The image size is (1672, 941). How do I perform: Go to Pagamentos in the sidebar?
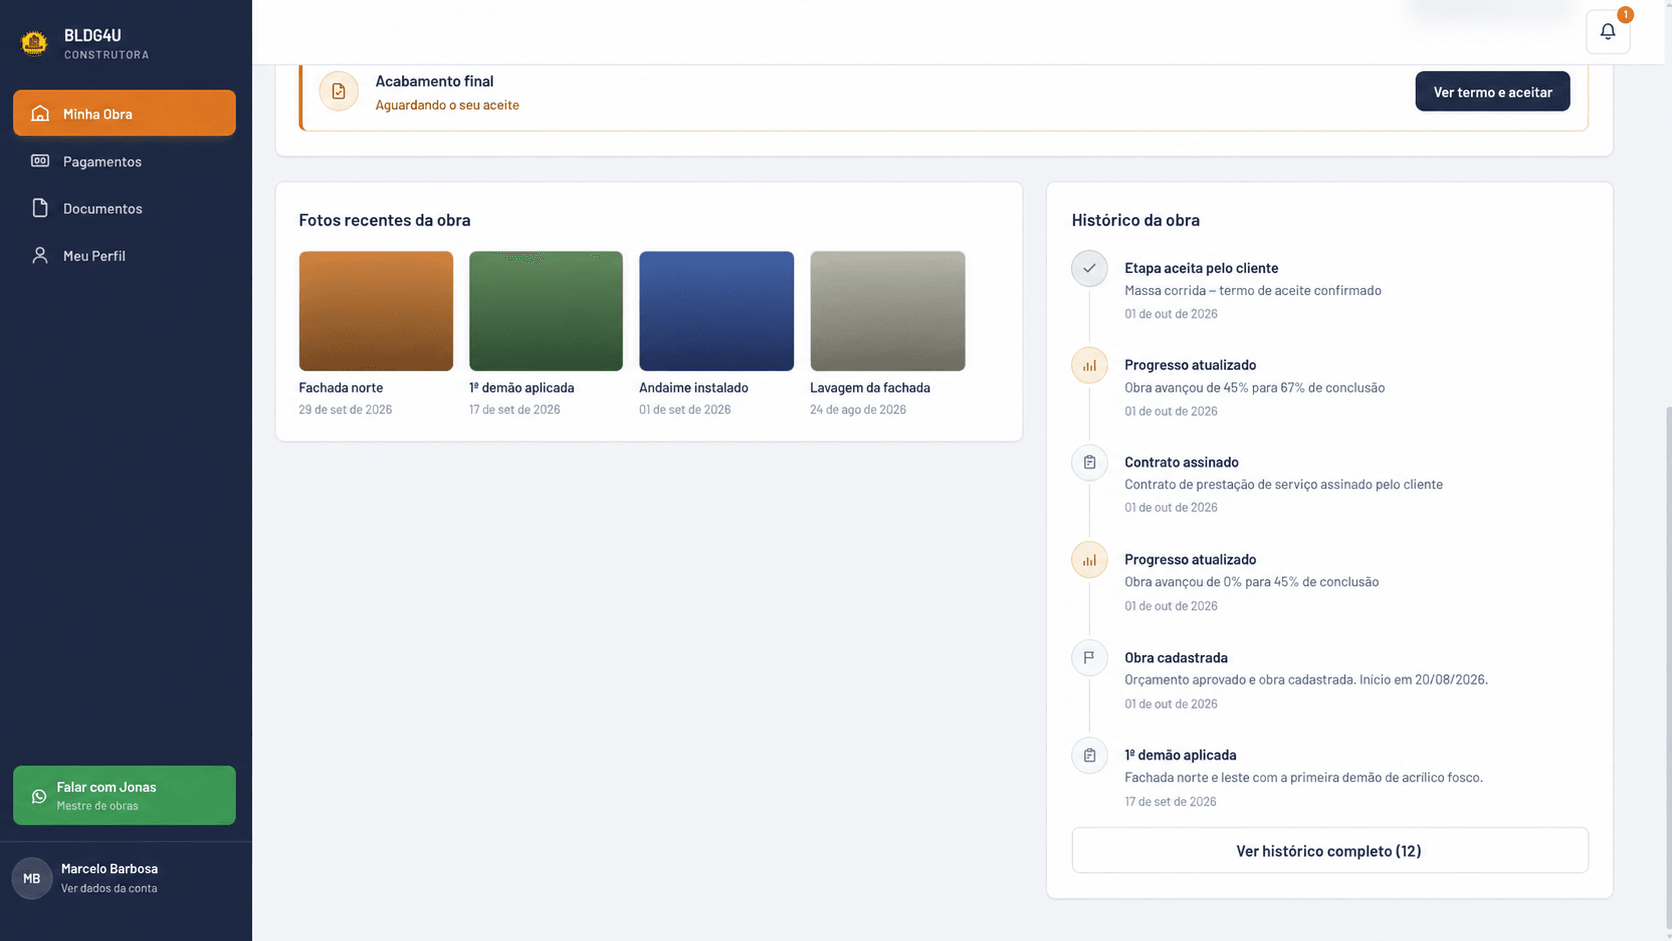coord(124,161)
